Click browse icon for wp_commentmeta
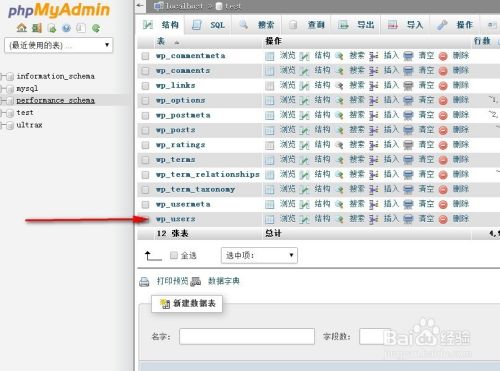The width and height of the screenshot is (500, 371). pos(269,56)
